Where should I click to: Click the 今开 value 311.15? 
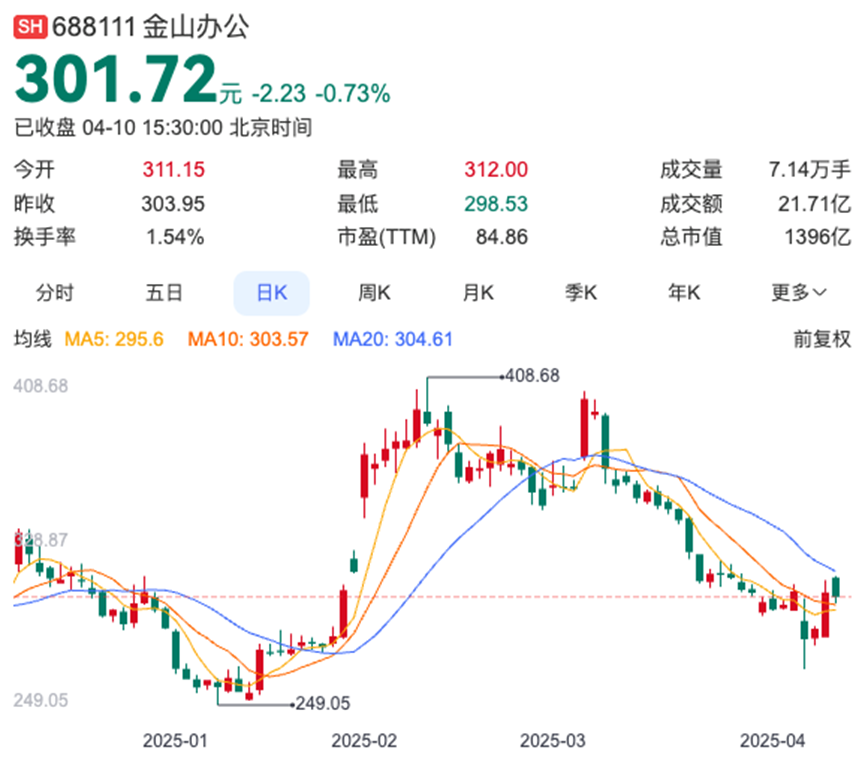(174, 169)
